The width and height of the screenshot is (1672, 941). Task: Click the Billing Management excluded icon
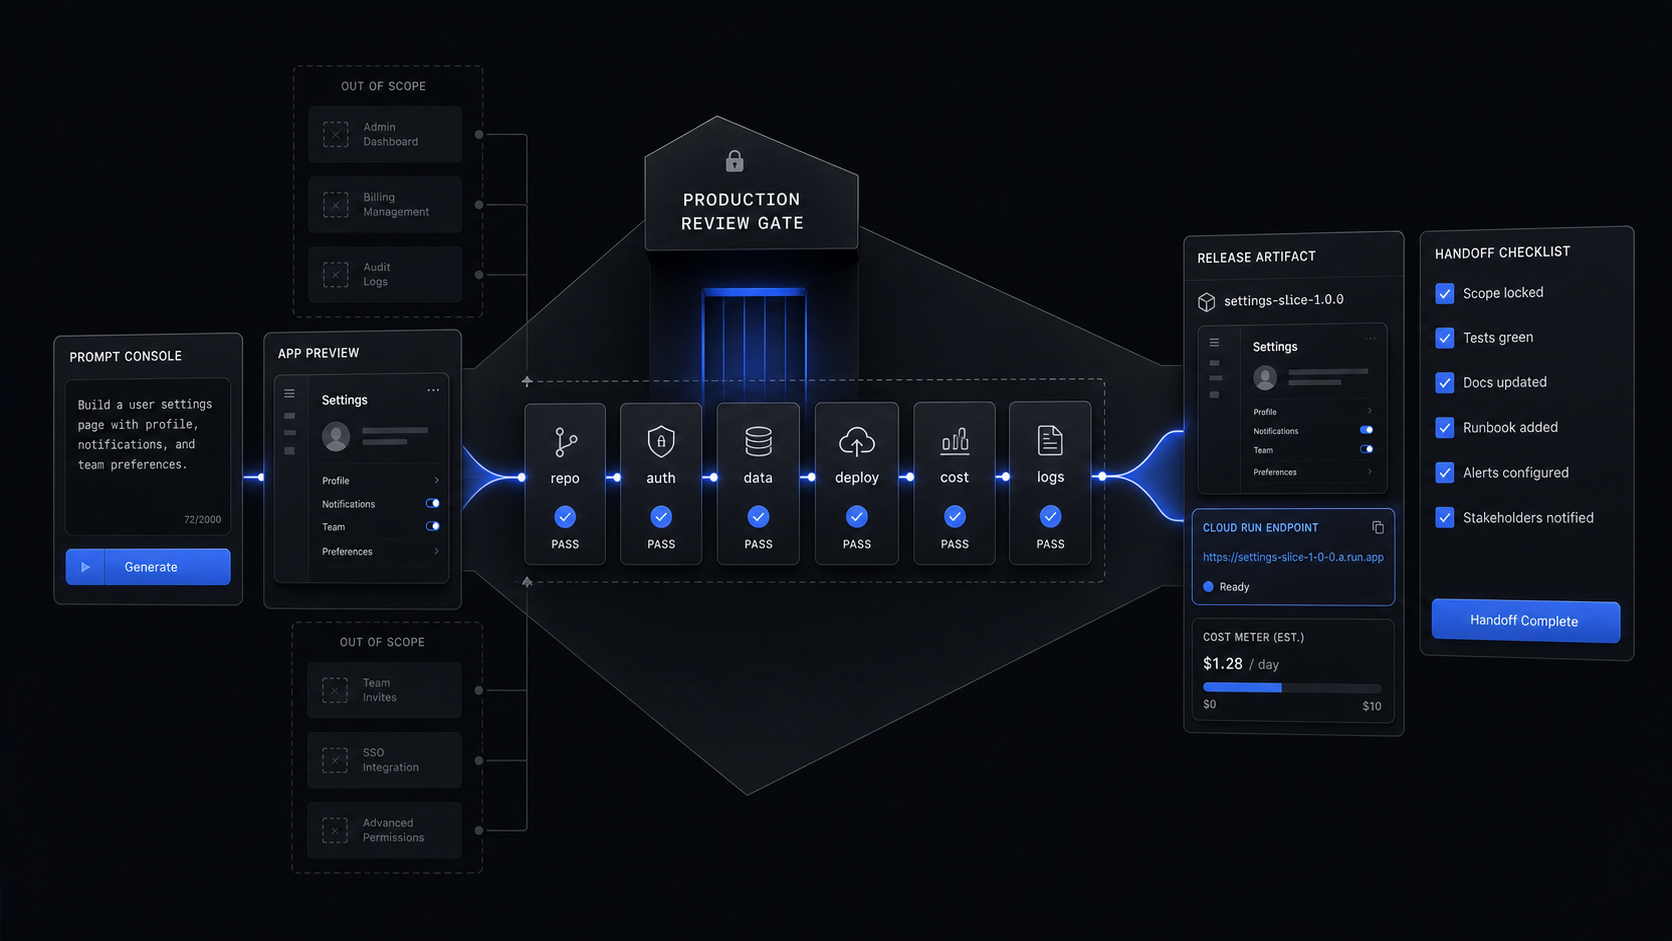pyautogui.click(x=336, y=204)
